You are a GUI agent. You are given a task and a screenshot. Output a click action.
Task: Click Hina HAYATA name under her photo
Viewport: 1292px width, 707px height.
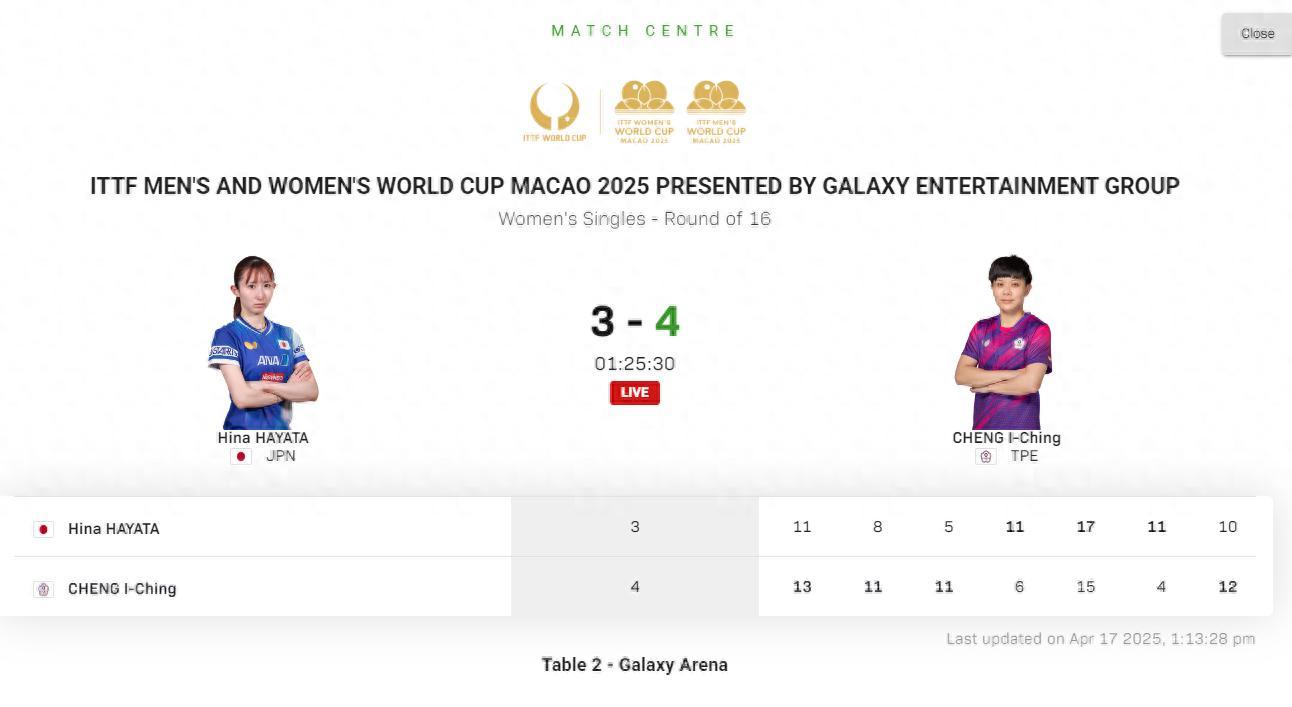pos(263,438)
